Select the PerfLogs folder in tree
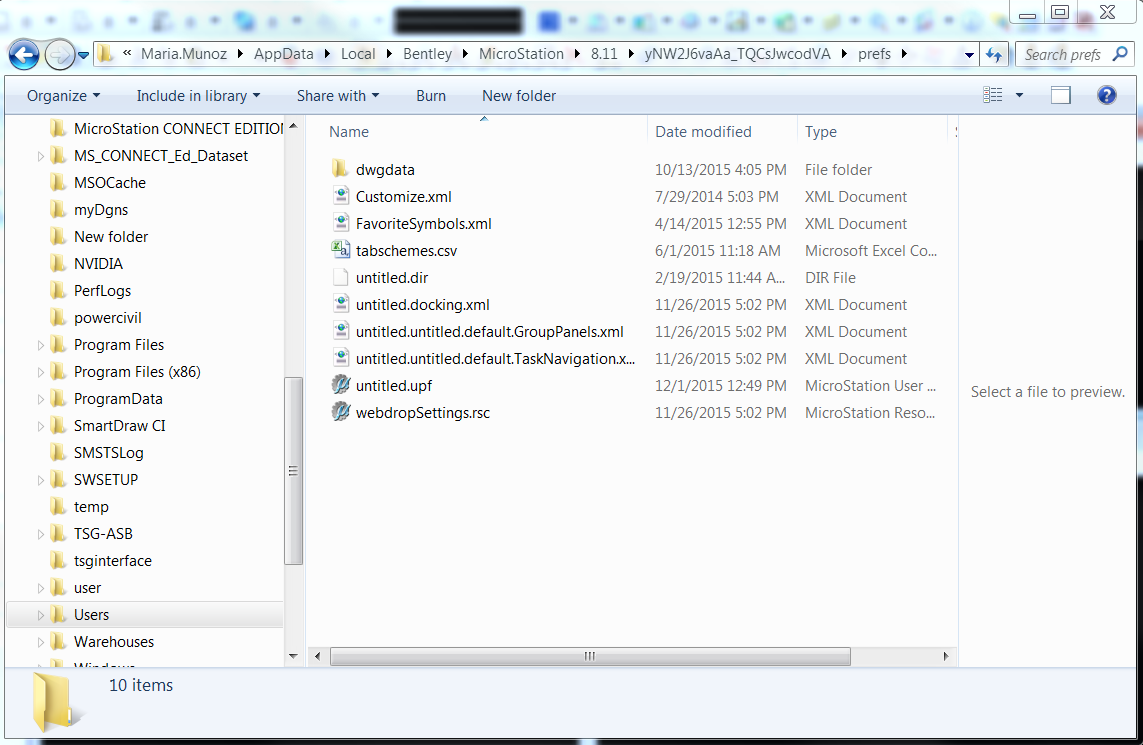1143x745 pixels. pyautogui.click(x=91, y=290)
